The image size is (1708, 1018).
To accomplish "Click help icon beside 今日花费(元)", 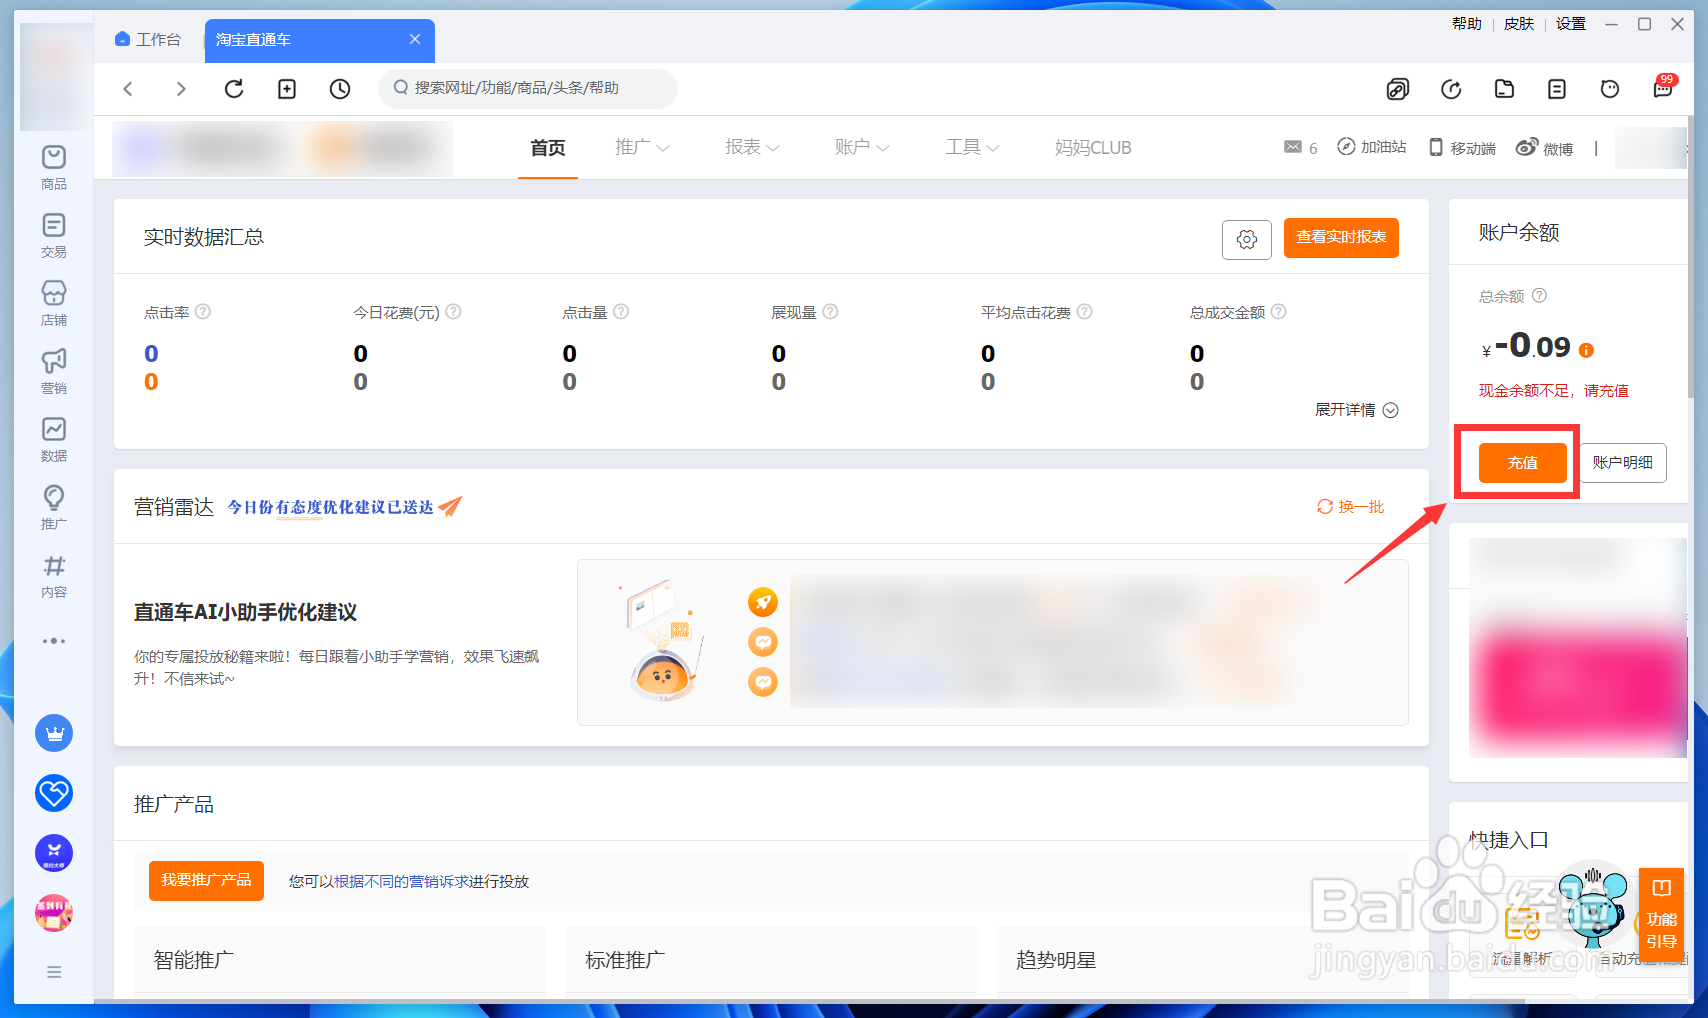I will [x=453, y=312].
